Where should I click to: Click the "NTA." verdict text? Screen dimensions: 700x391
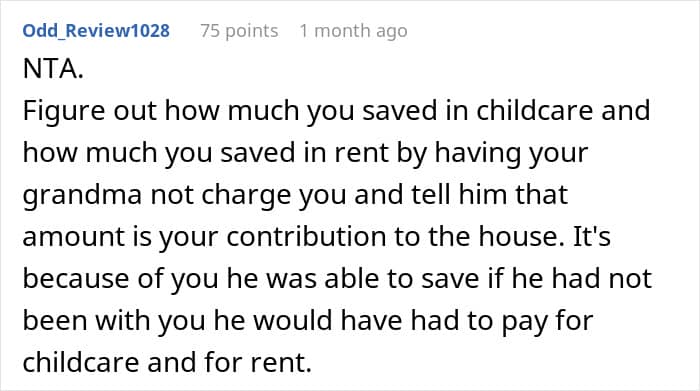coord(53,69)
